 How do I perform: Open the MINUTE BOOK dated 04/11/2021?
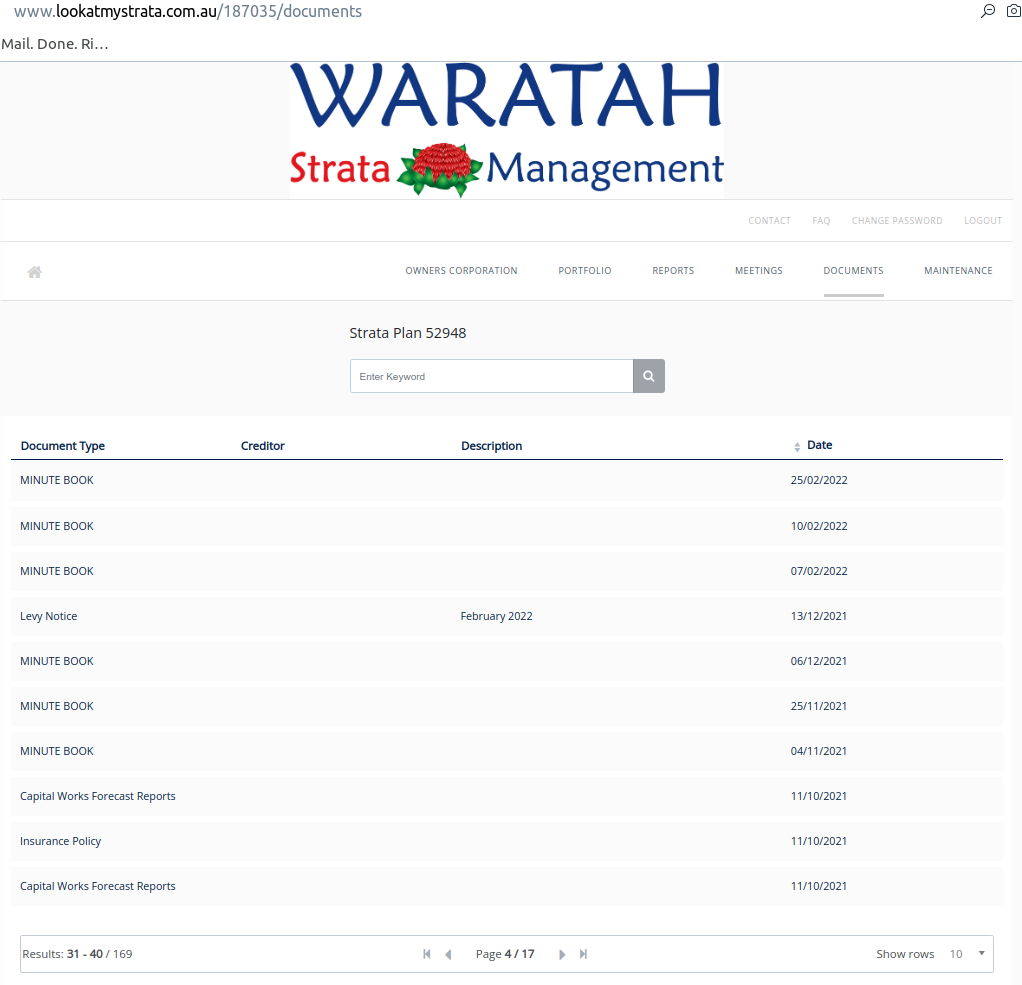point(506,751)
